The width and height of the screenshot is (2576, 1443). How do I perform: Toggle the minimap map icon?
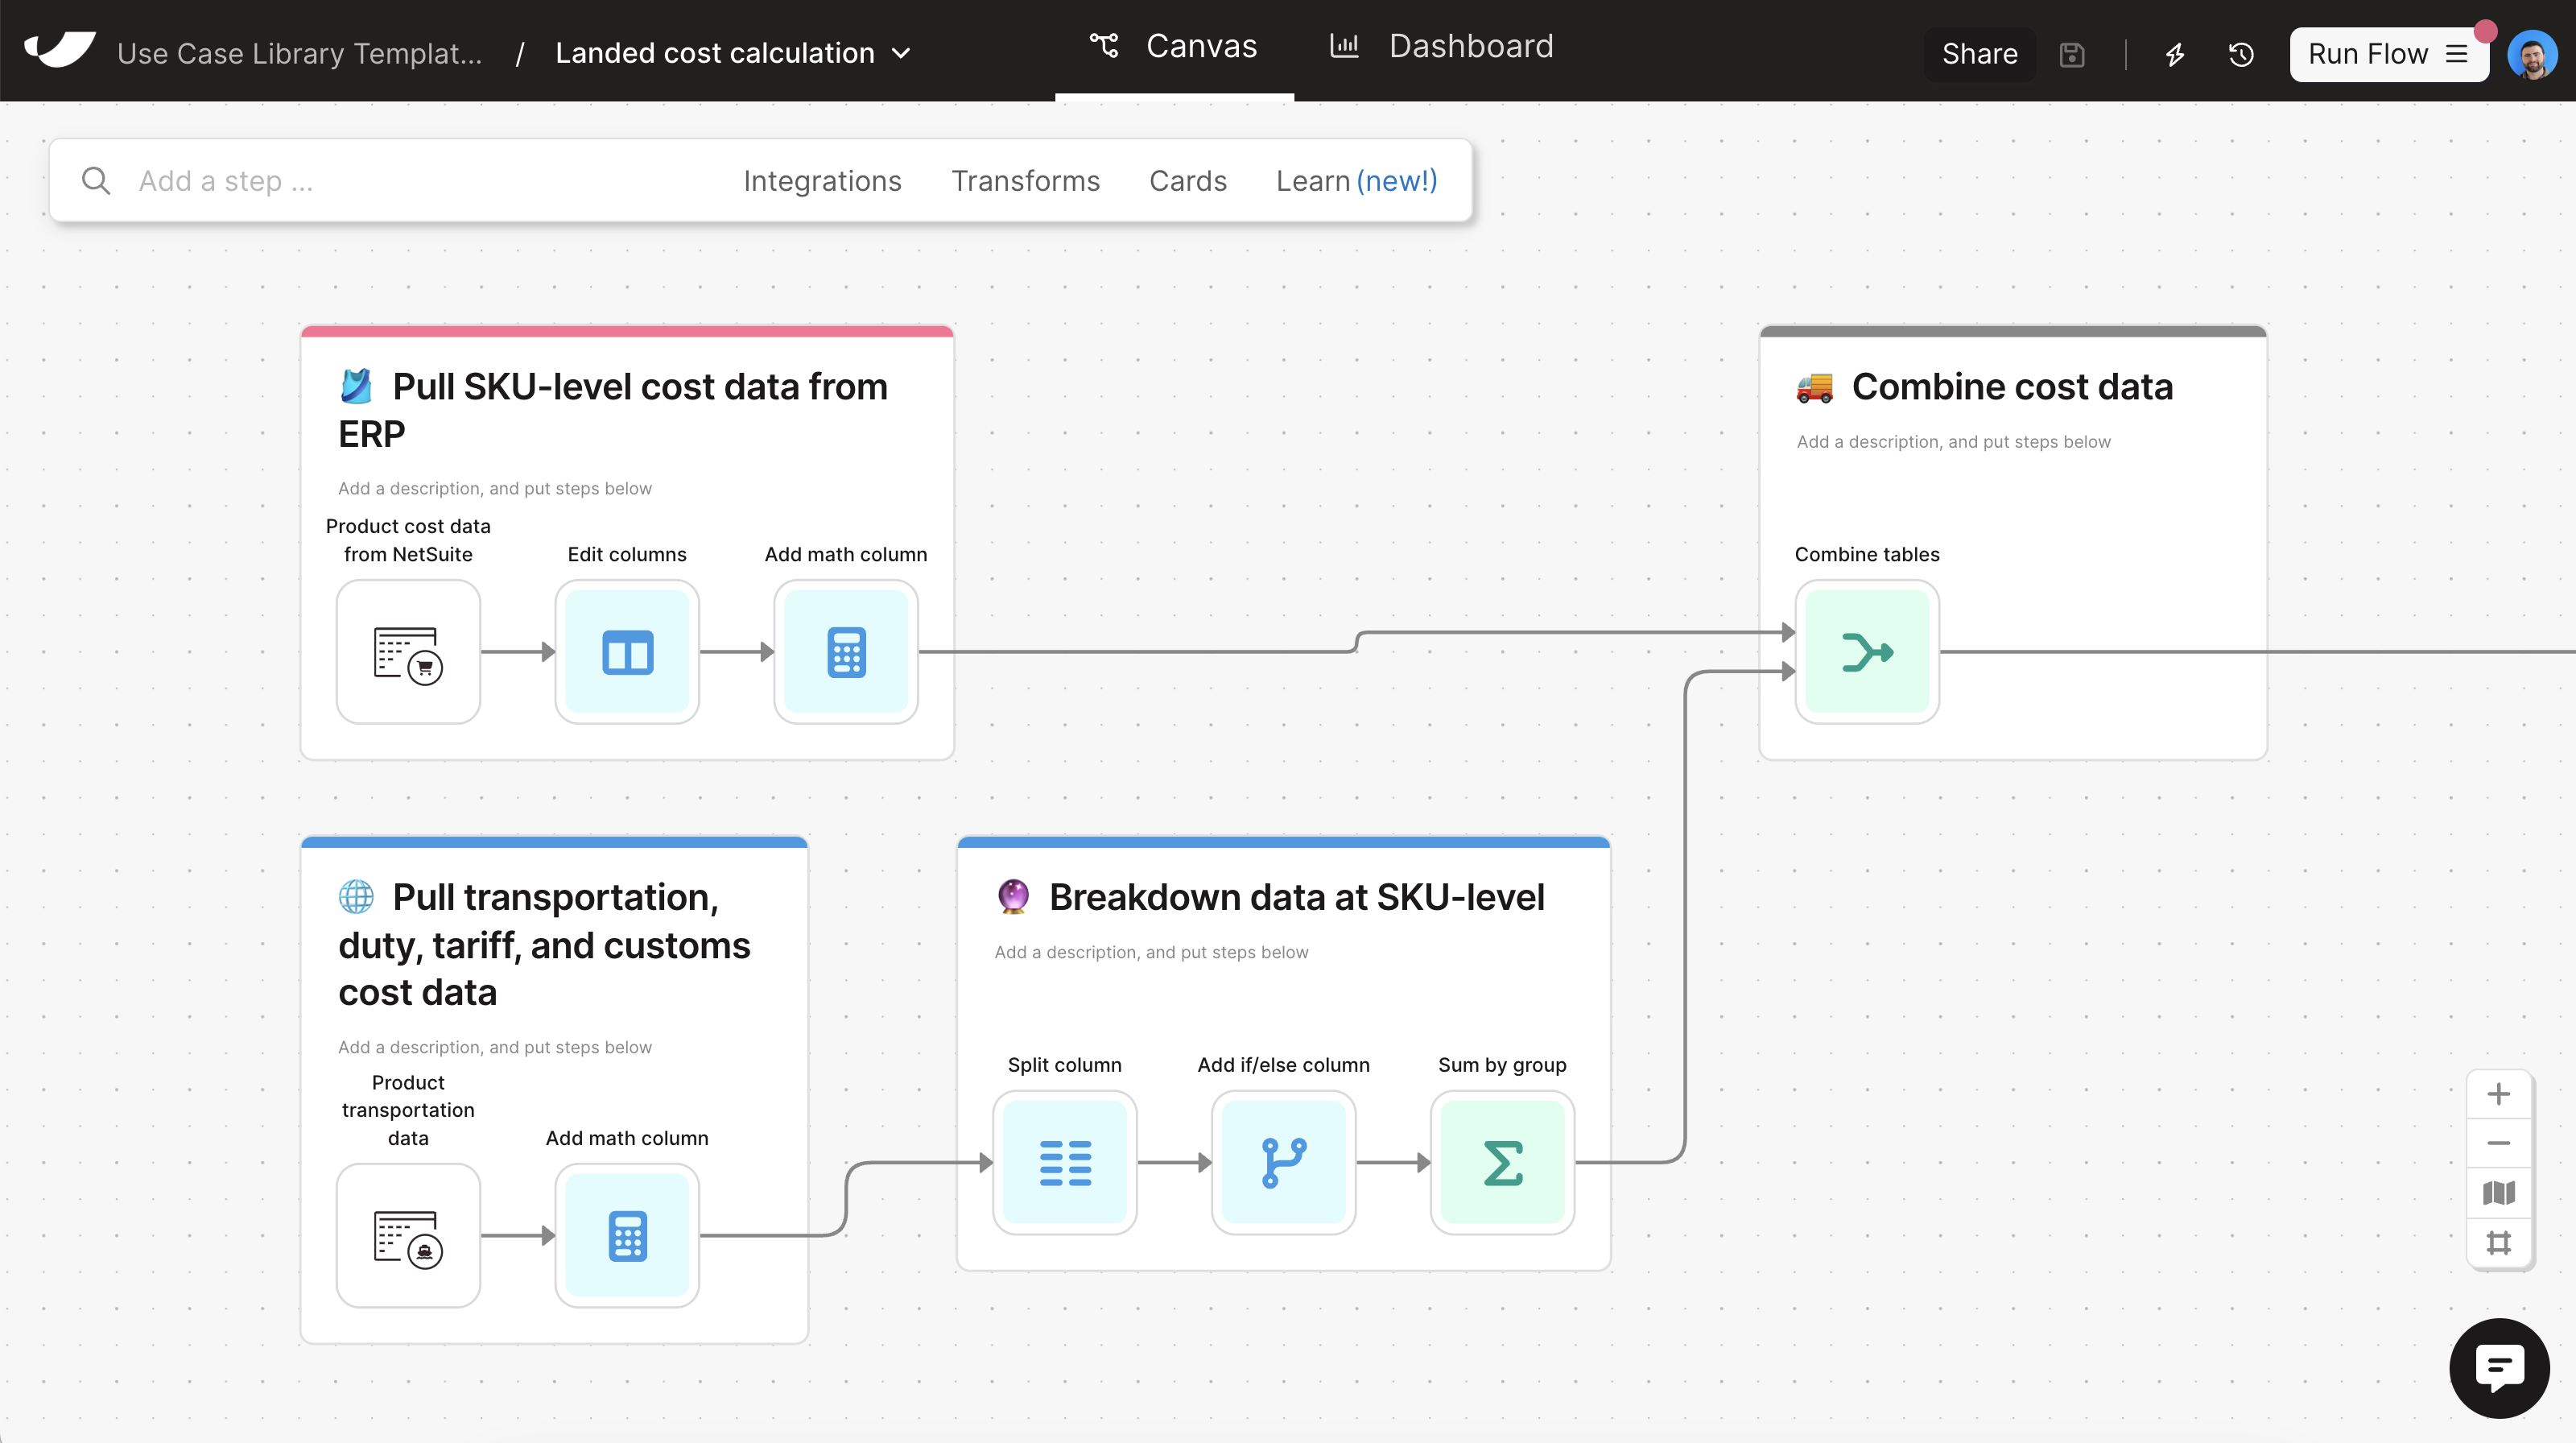[2498, 1193]
